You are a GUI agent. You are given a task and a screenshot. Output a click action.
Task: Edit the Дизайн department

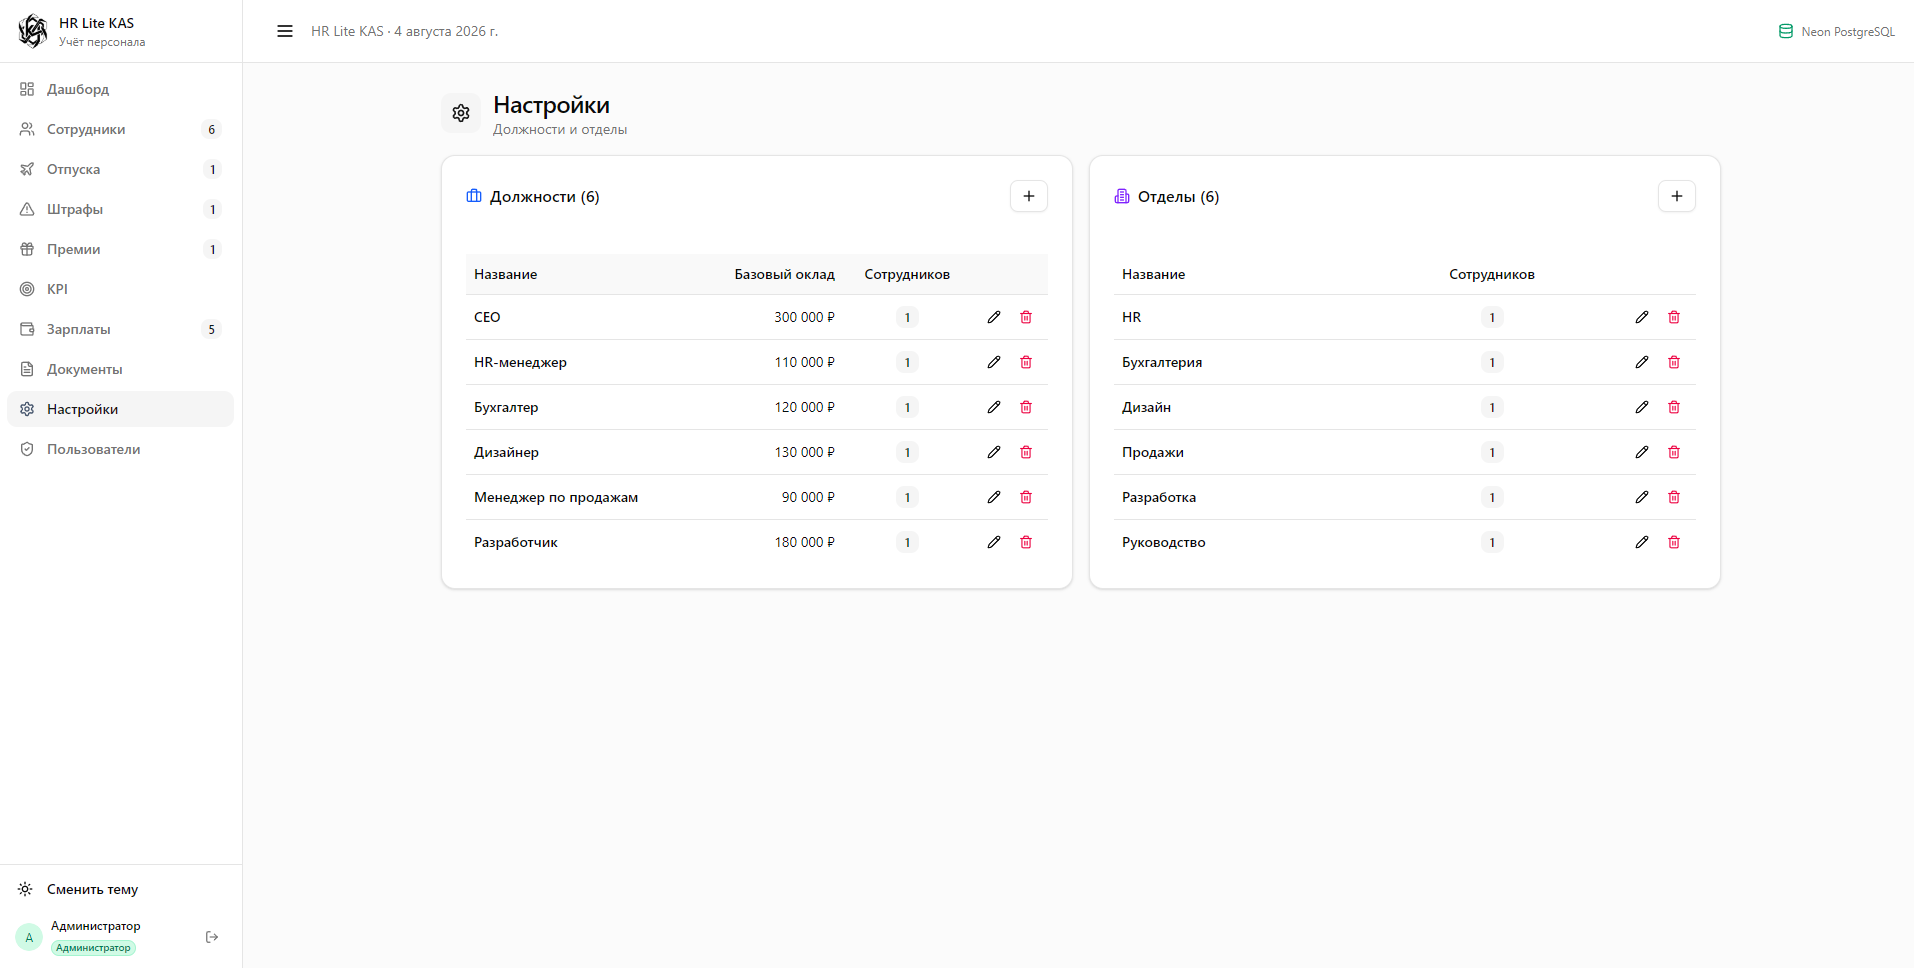tap(1642, 407)
